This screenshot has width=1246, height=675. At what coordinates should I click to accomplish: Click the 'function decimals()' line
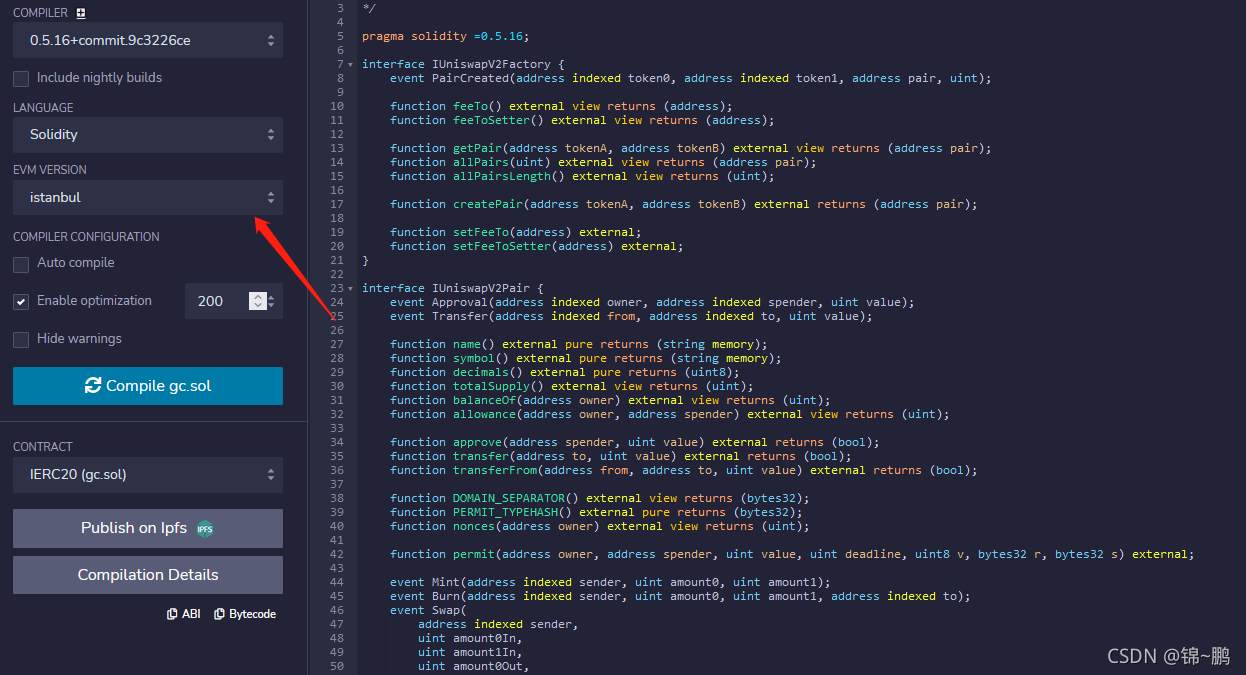(564, 372)
